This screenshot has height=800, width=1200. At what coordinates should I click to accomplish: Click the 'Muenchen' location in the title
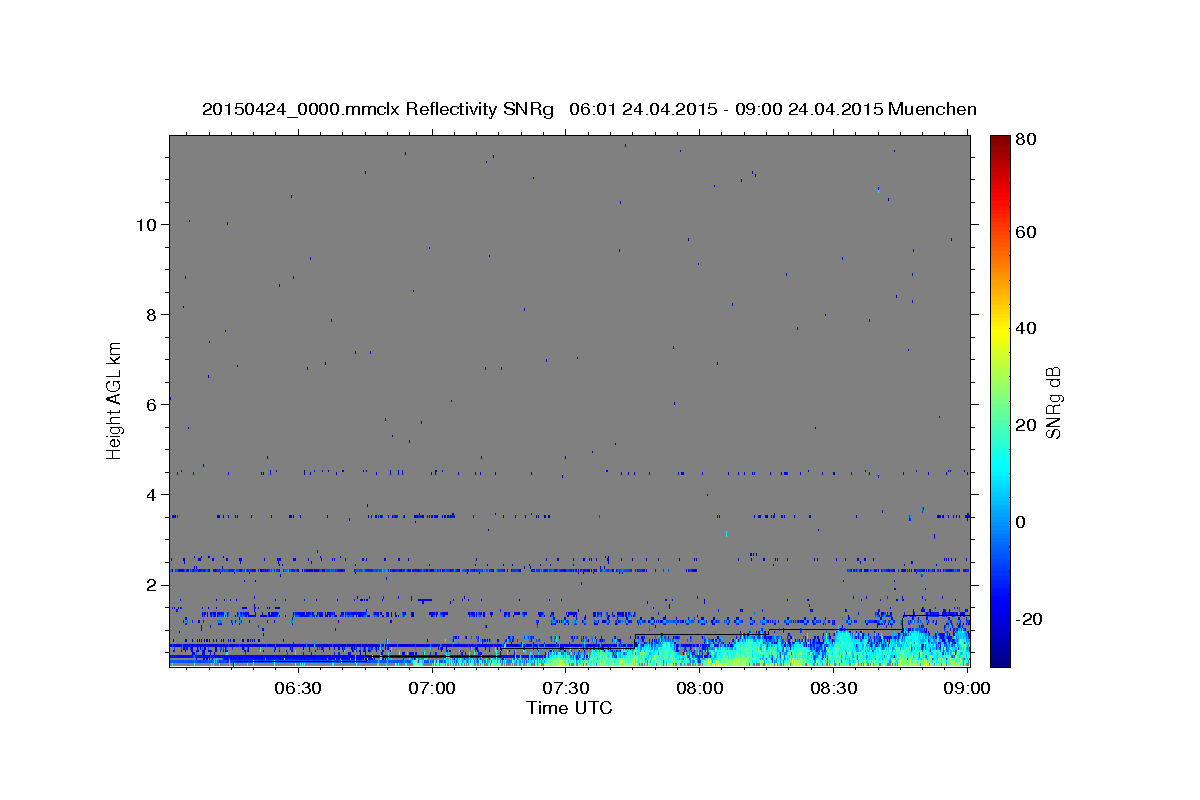pyautogui.click(x=932, y=109)
